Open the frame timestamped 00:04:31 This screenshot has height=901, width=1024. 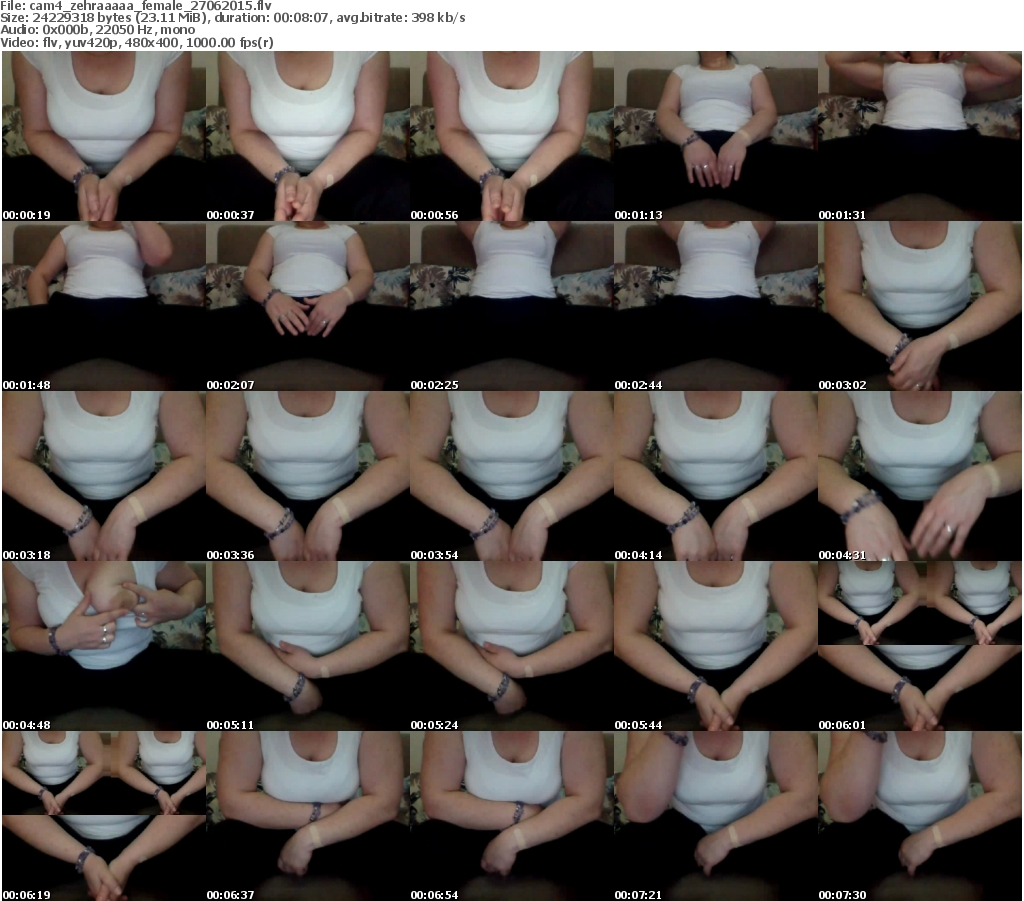click(920, 476)
